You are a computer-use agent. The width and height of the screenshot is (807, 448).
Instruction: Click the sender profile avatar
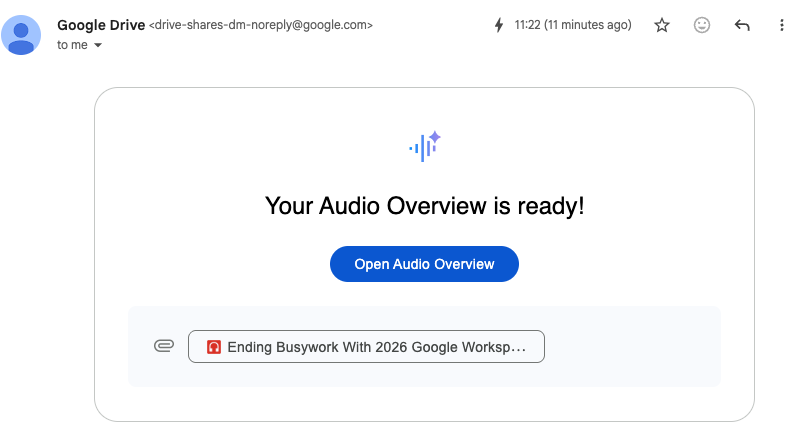[x=21, y=35]
